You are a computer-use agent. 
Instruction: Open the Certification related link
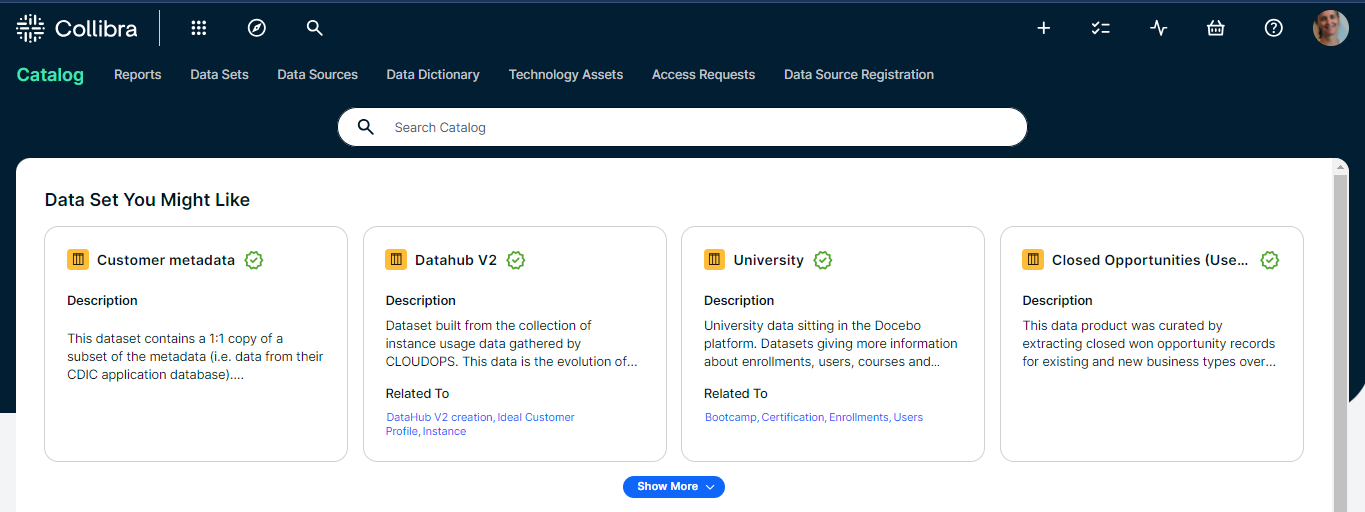(793, 417)
